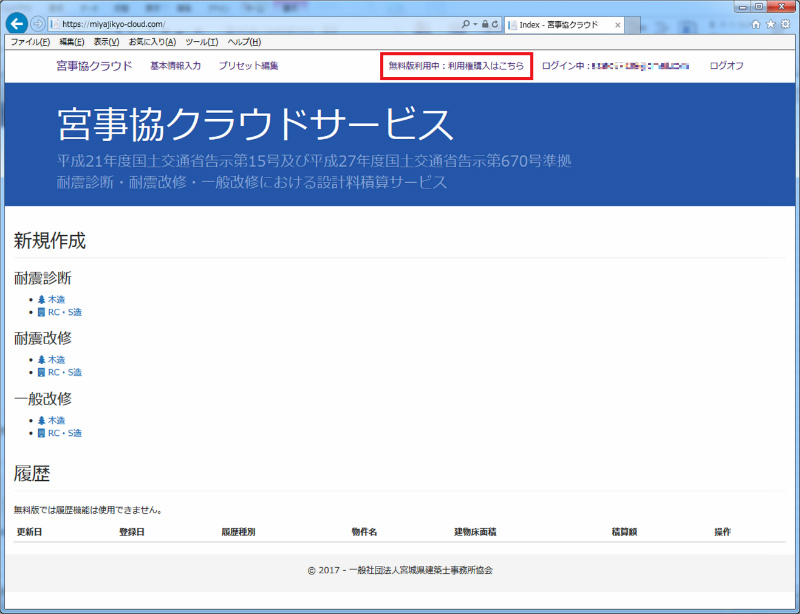Click the browser home icon
Viewport: 800px width, 614px height.
click(756, 24)
